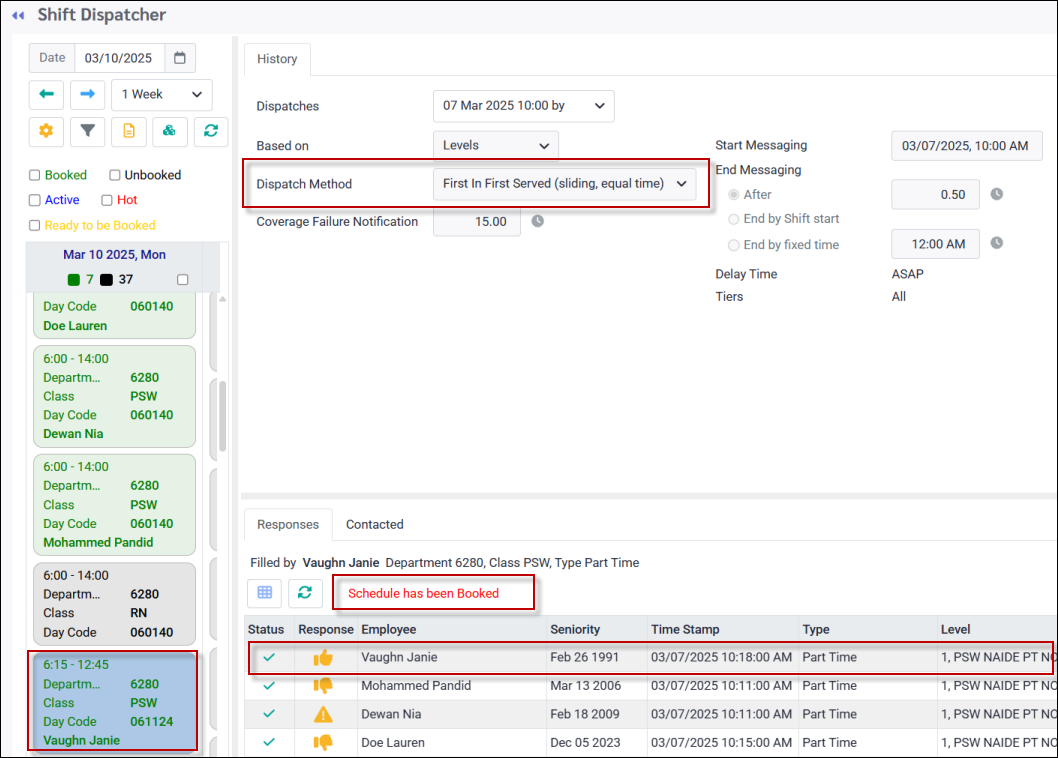The height and width of the screenshot is (758, 1058).
Task: Click the black unbooked count square
Action: click(106, 279)
